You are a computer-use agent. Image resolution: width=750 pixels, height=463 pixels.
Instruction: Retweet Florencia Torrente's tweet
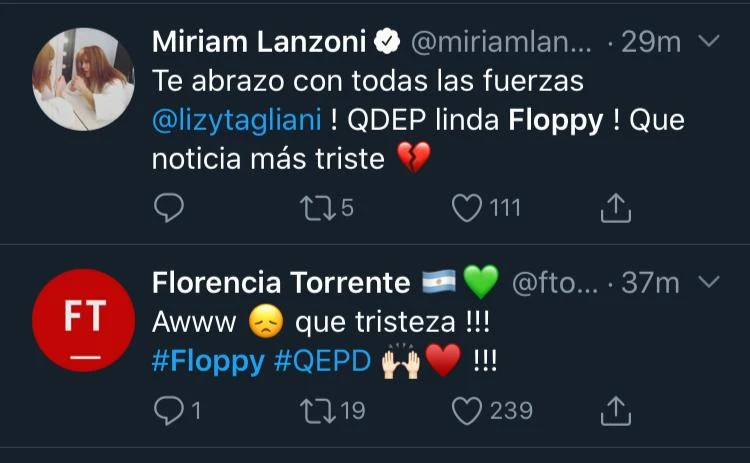point(317,410)
